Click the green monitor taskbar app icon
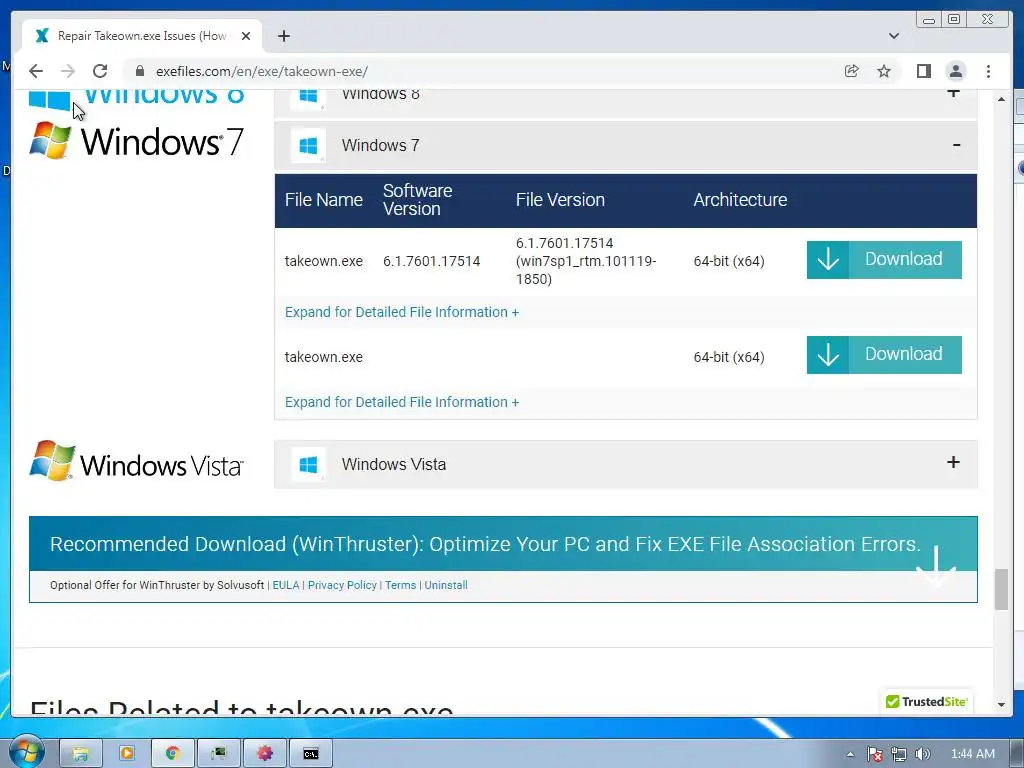Image resolution: width=1024 pixels, height=768 pixels. click(219, 754)
